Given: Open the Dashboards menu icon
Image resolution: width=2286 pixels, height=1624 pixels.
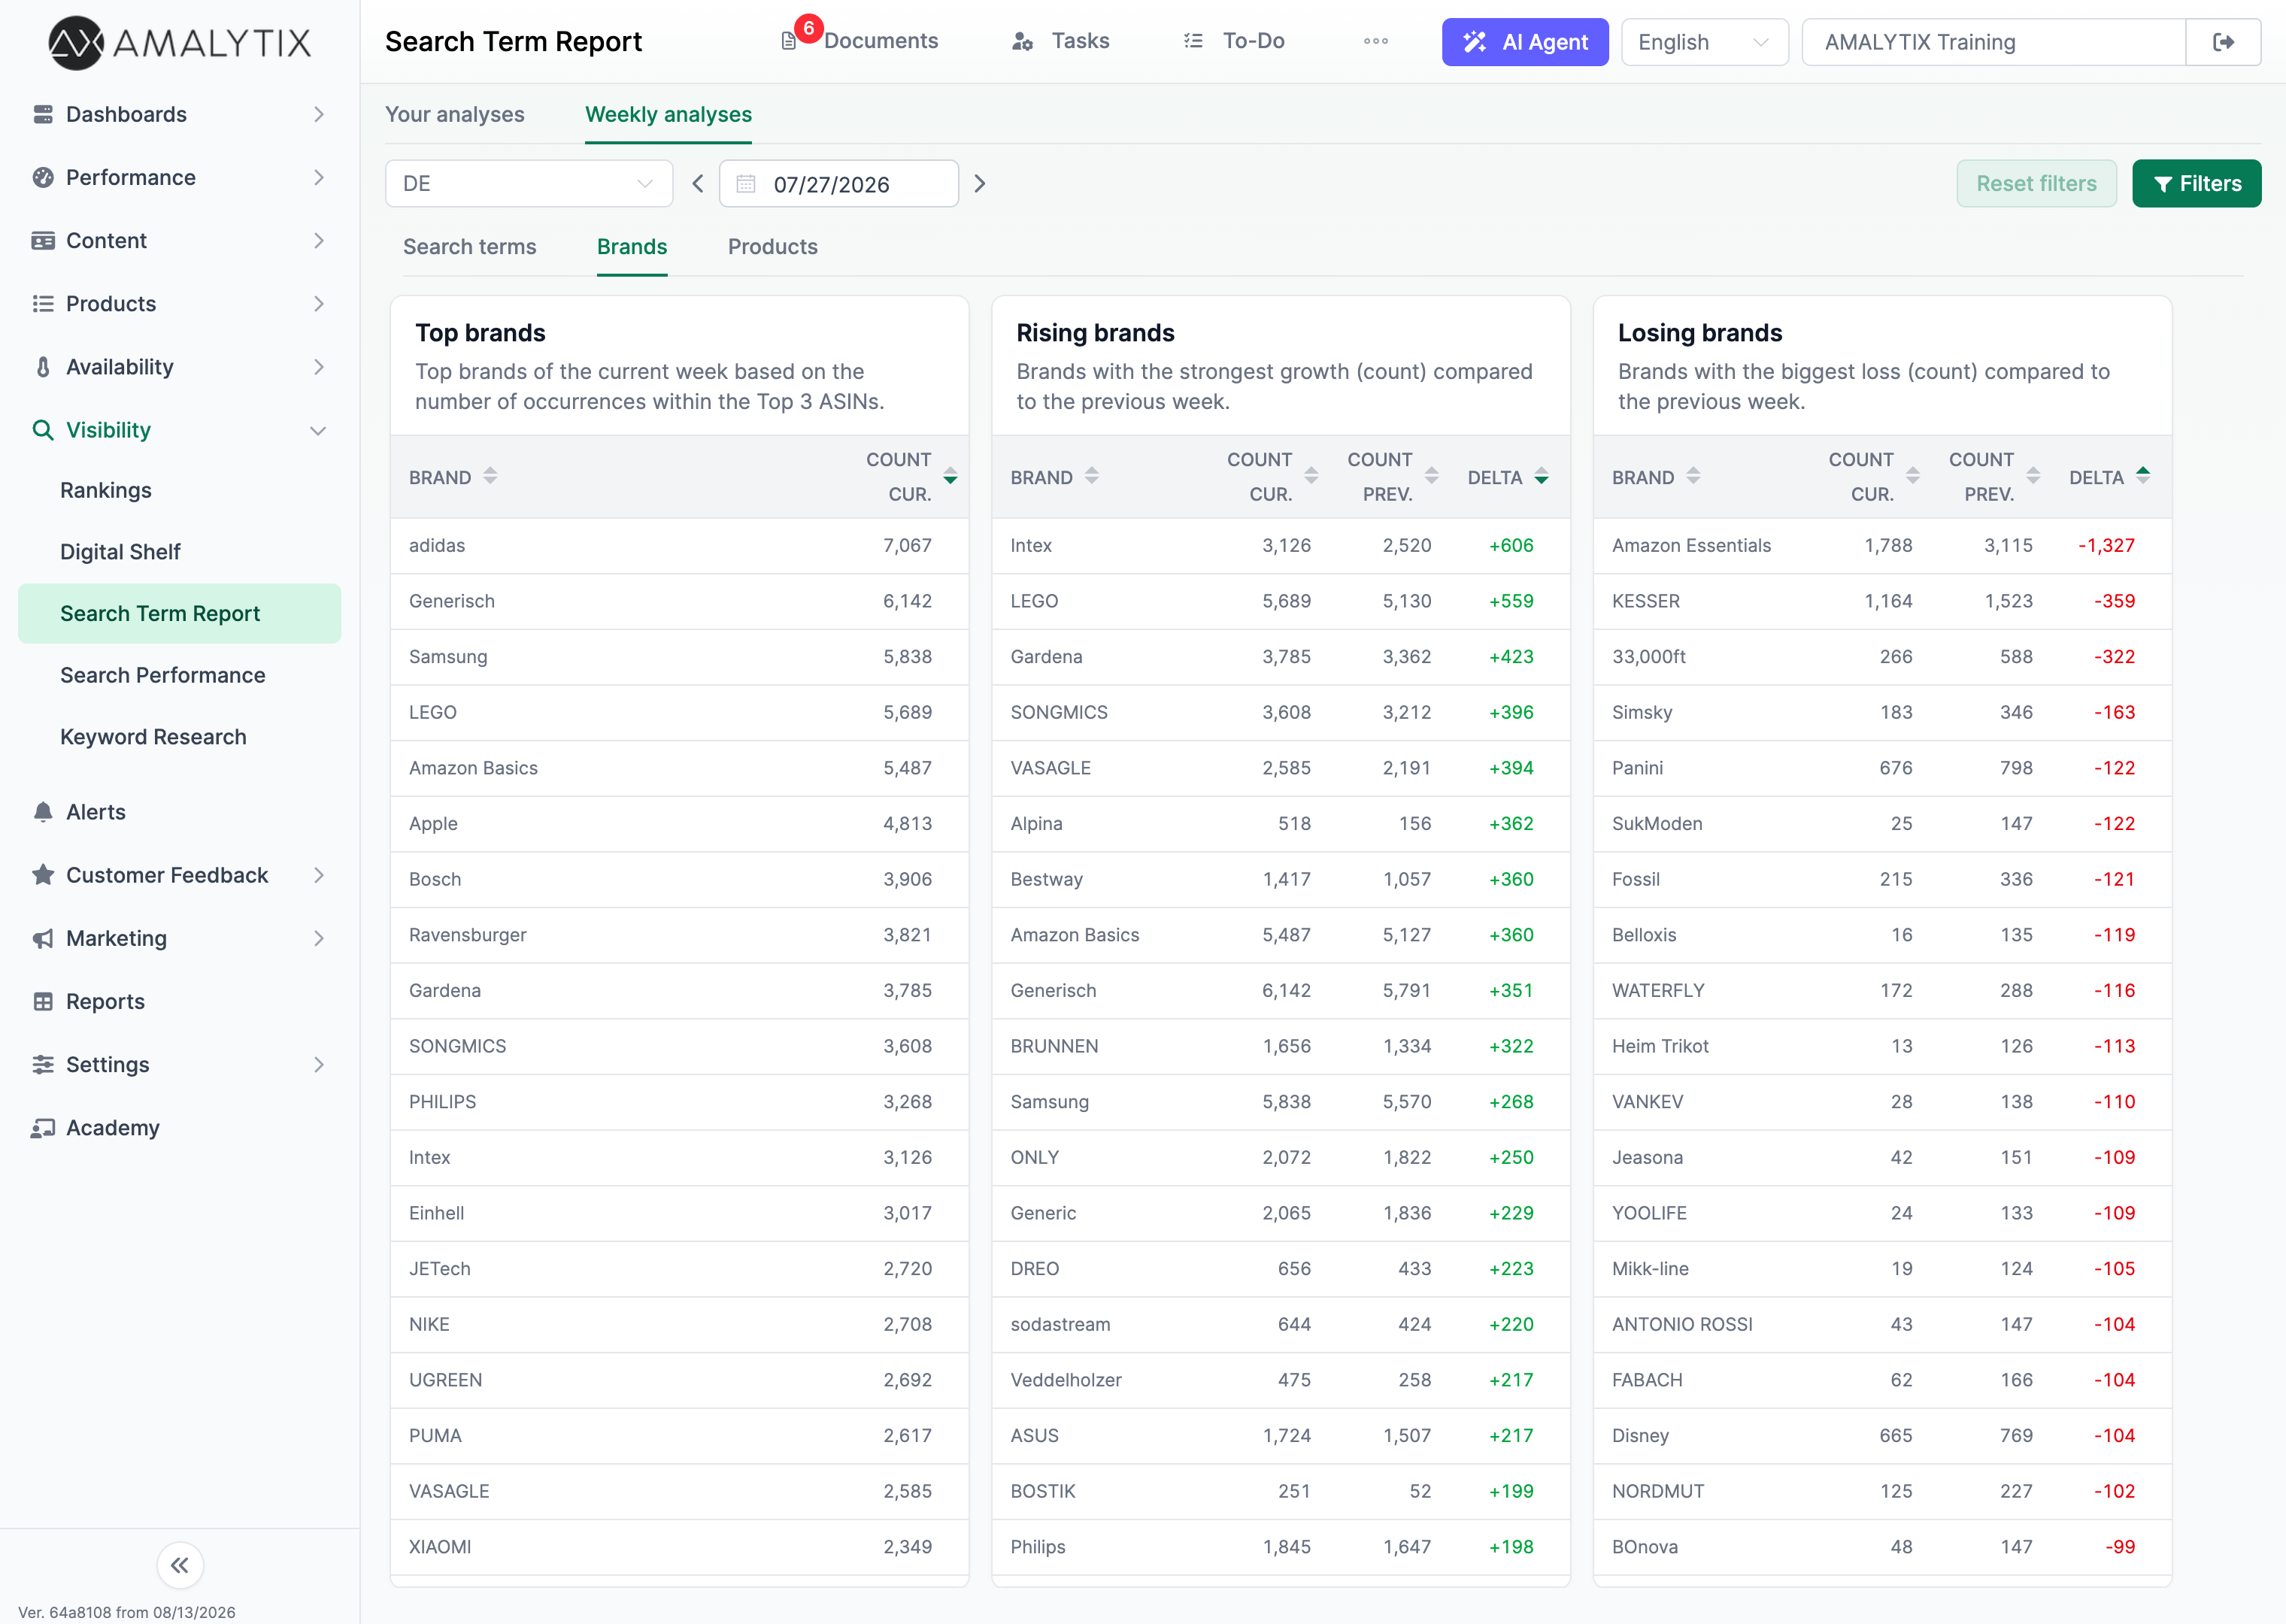Looking at the screenshot, I should point(43,114).
